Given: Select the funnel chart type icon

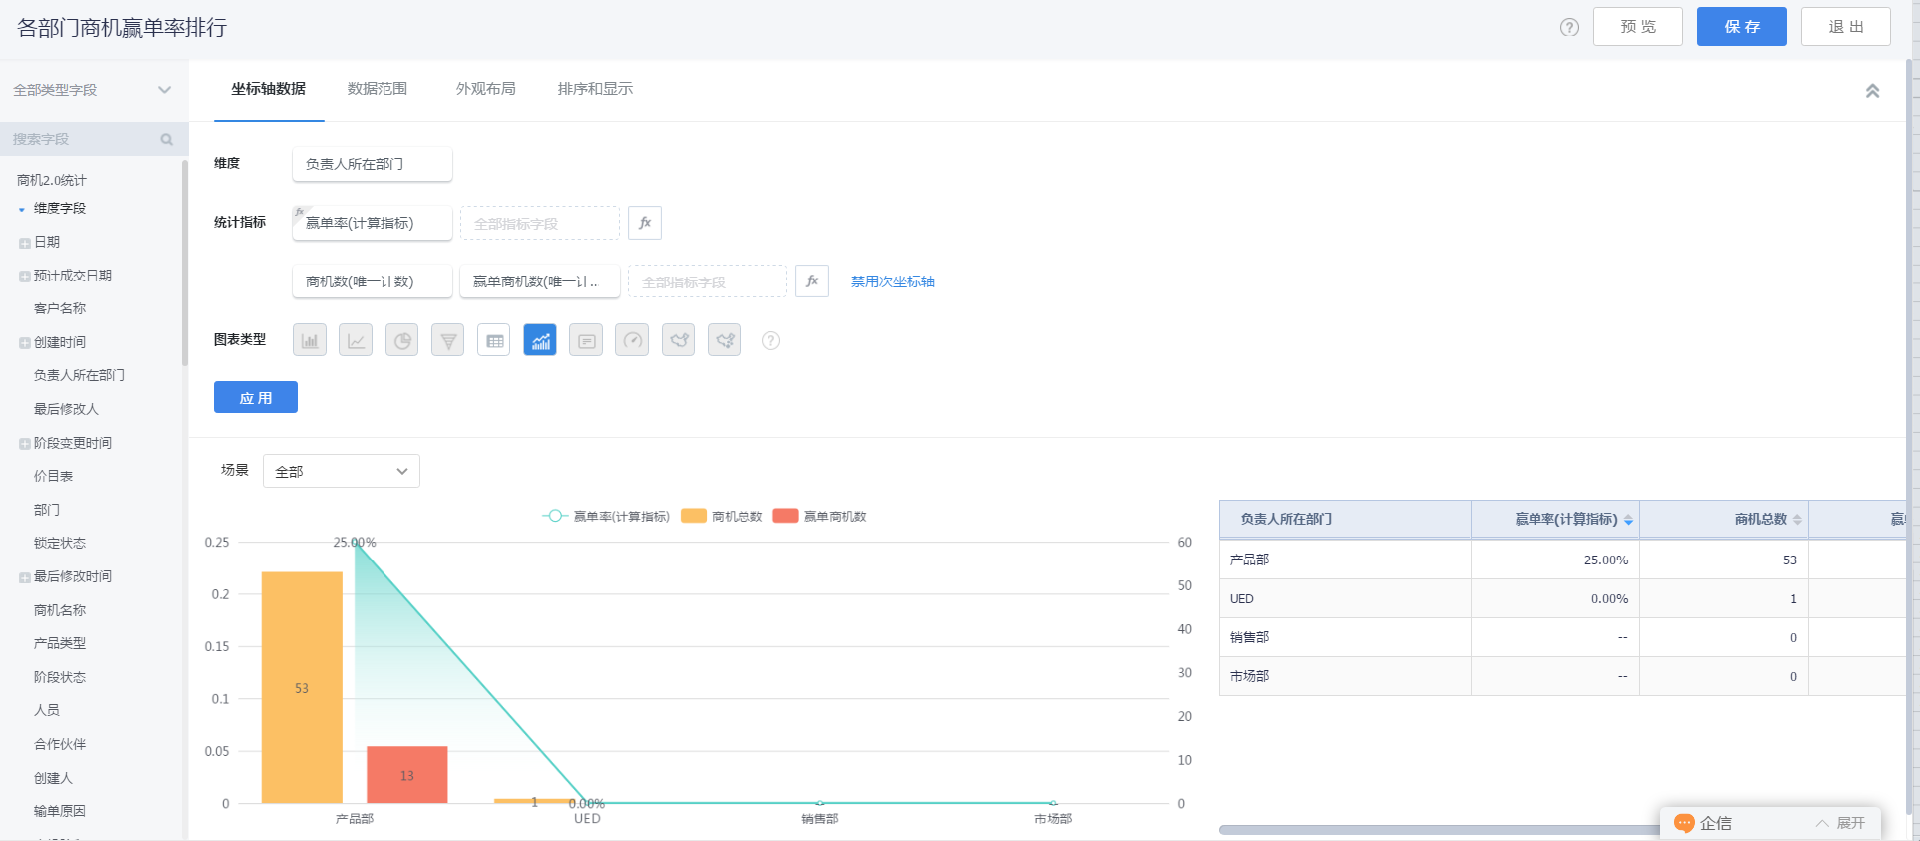Looking at the screenshot, I should tap(448, 340).
